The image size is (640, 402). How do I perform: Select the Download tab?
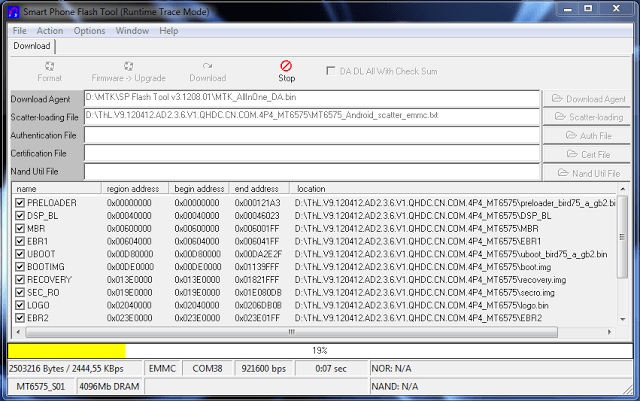click(32, 46)
